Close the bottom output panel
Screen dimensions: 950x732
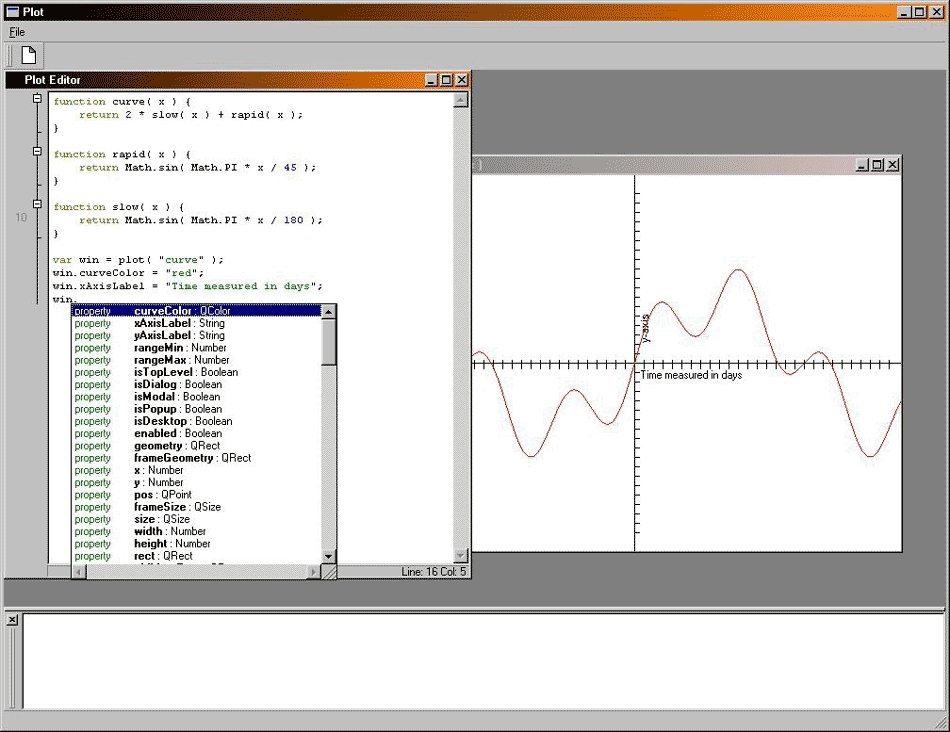(12, 620)
